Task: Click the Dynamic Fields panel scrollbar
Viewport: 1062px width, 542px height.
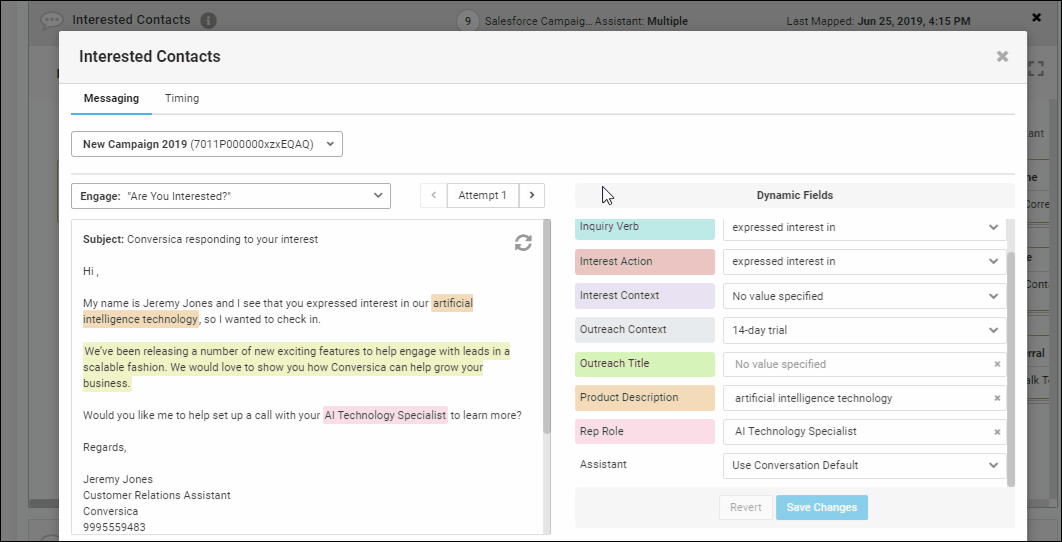Action: 1011,369
